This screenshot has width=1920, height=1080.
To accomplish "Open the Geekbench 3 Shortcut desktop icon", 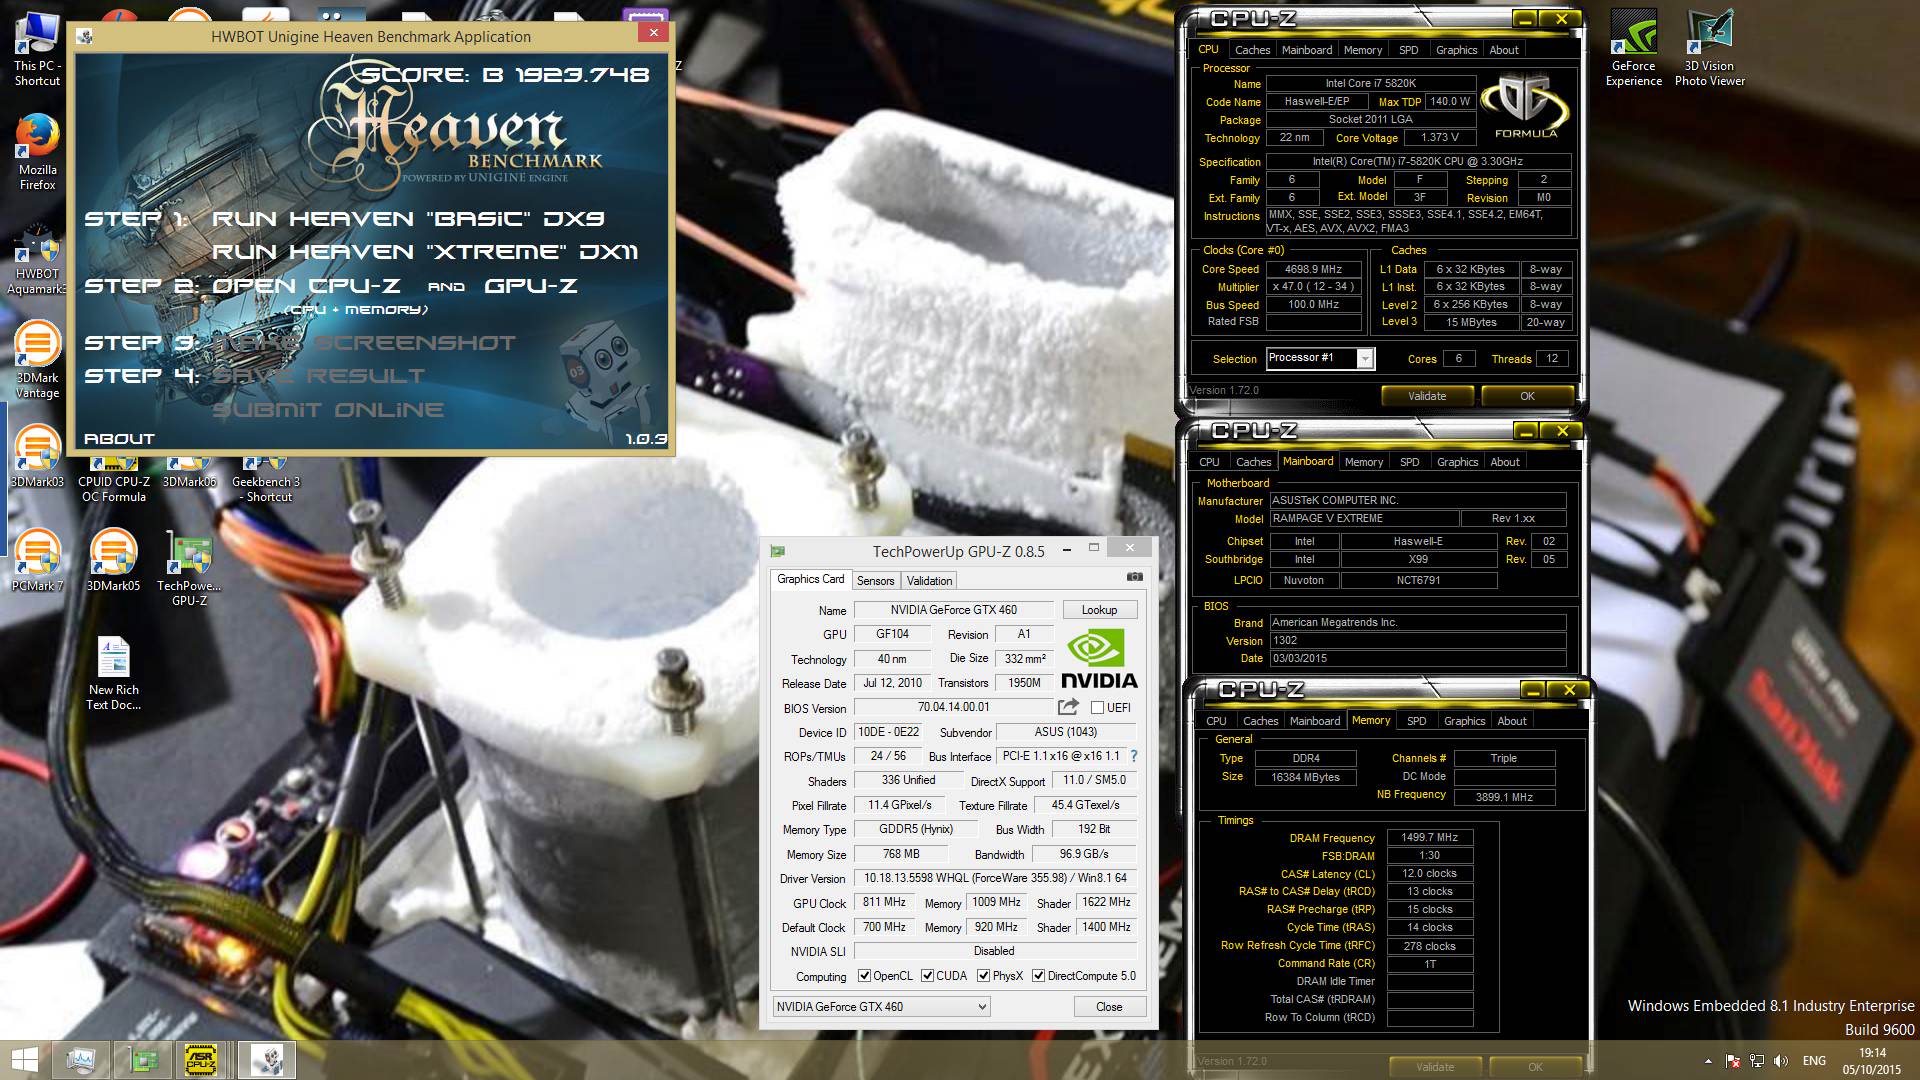I will pos(266,480).
